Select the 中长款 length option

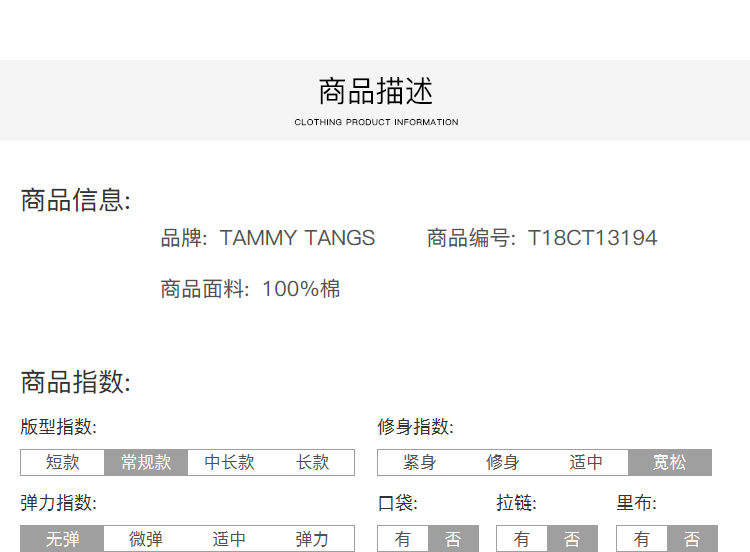coord(229,462)
